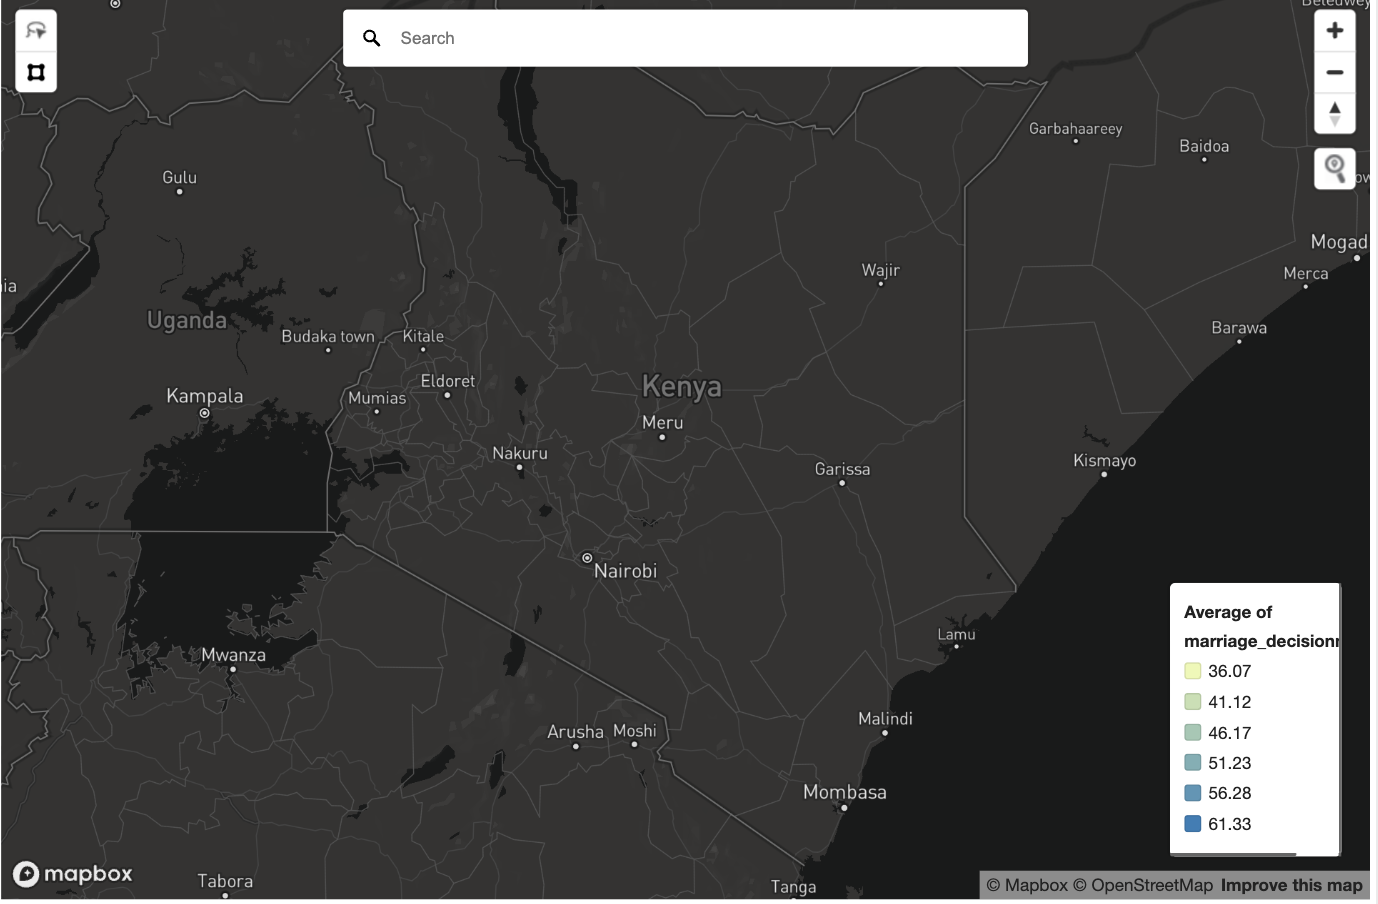Select the darkest blue swatch labeled 61.33
This screenshot has height=904, width=1378.
tap(1191, 824)
